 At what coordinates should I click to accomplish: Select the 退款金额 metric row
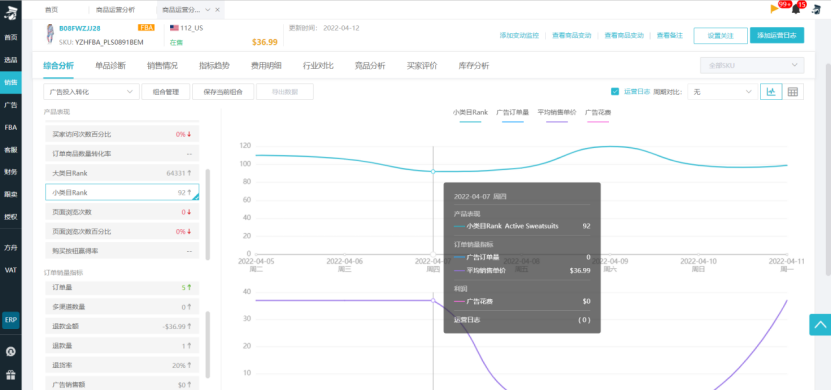coord(122,326)
